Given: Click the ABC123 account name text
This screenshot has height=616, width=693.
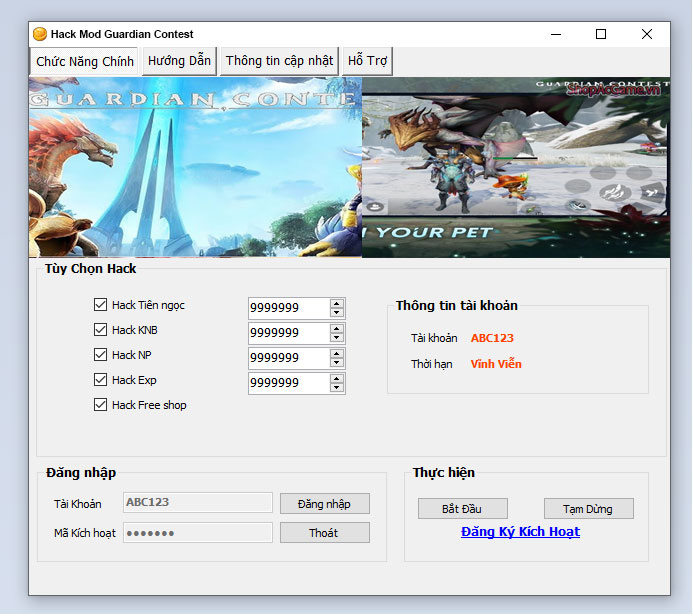Looking at the screenshot, I should [x=492, y=338].
